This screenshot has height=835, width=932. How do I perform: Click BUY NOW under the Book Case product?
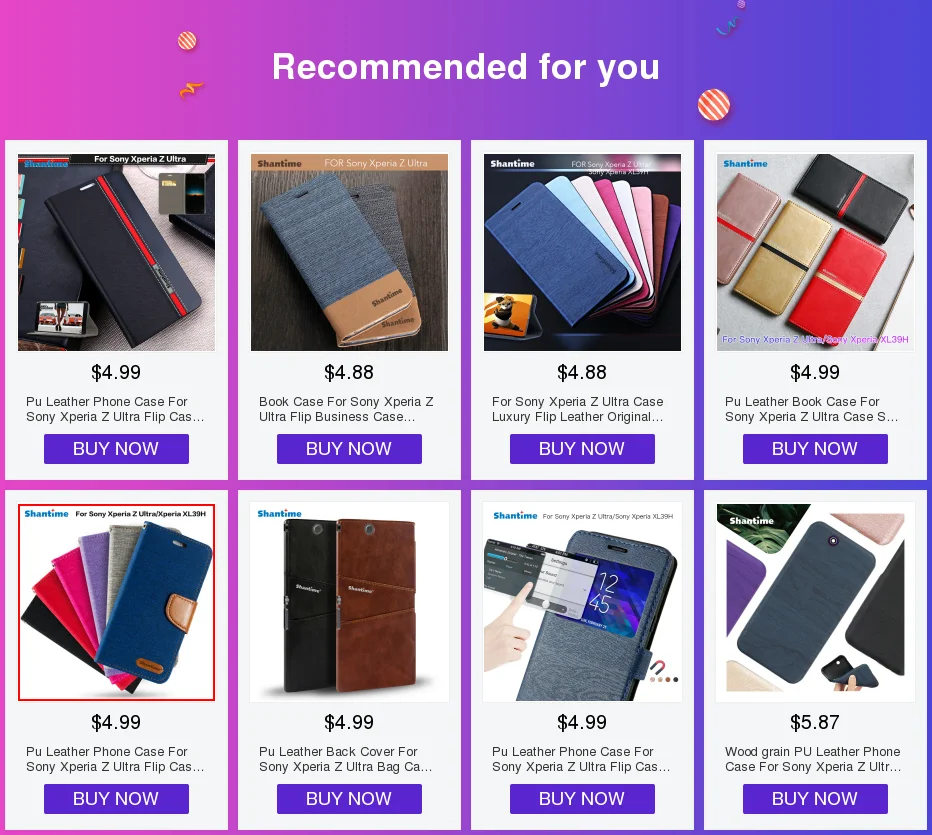click(350, 449)
